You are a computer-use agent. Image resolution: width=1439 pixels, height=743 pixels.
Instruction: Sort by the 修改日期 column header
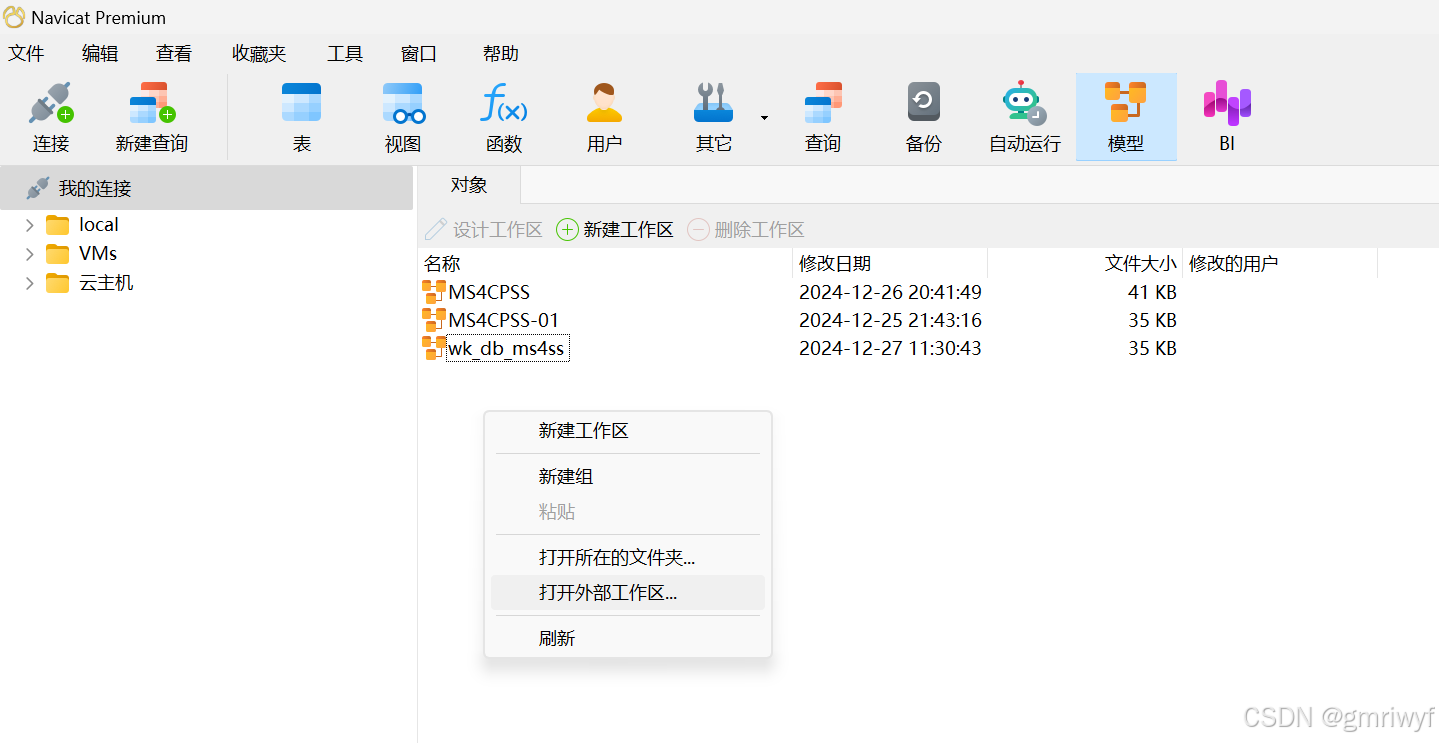890,264
